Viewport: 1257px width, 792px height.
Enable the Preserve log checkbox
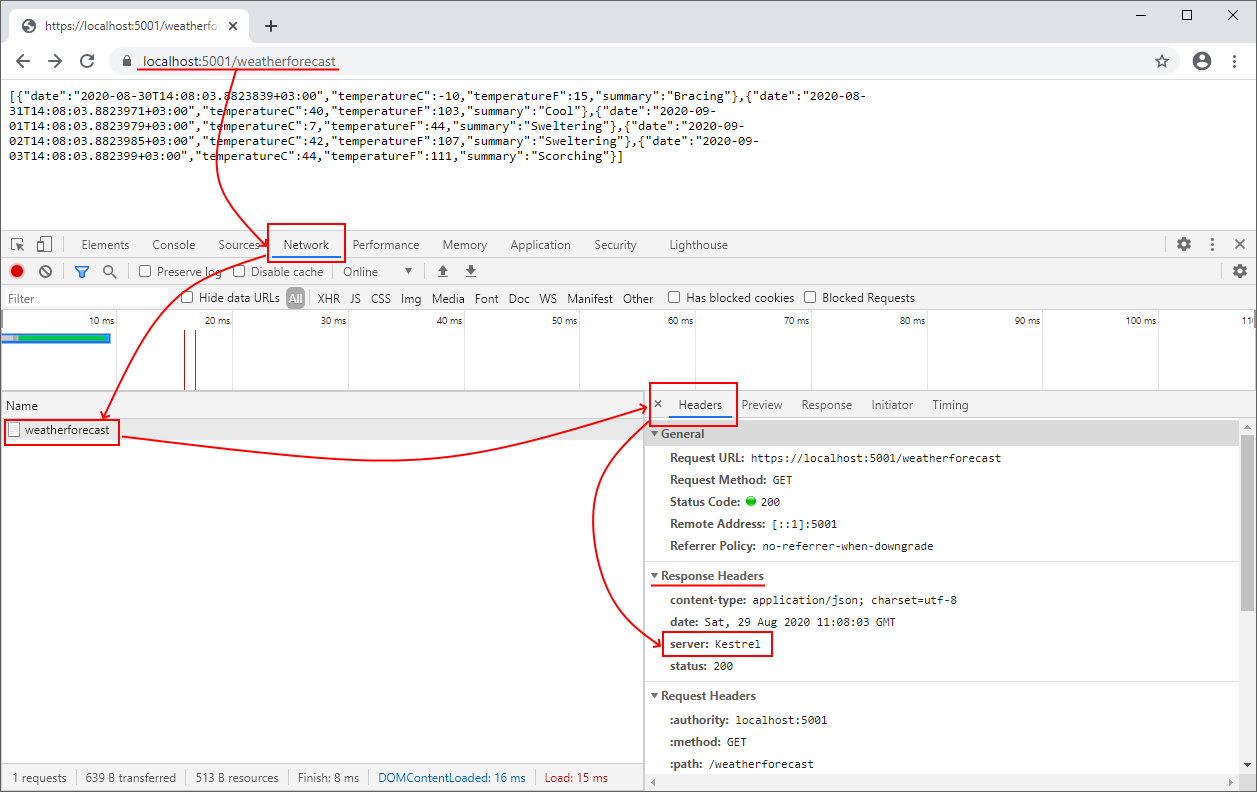pyautogui.click(x=145, y=271)
